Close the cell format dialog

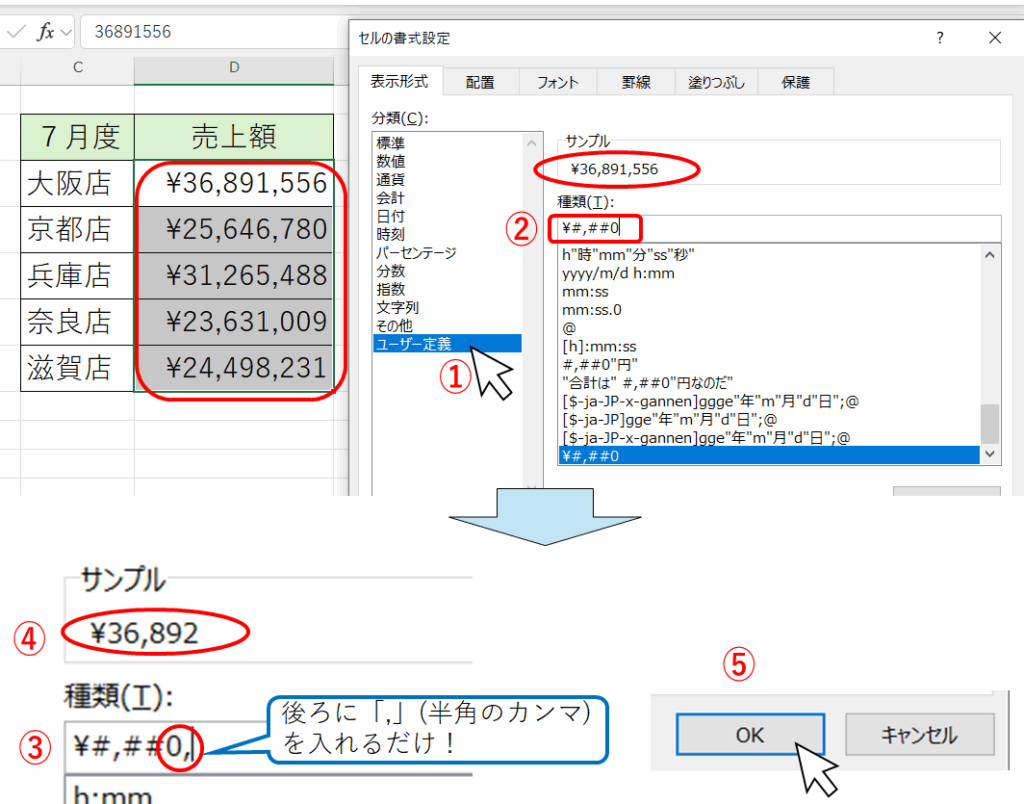pos(994,38)
